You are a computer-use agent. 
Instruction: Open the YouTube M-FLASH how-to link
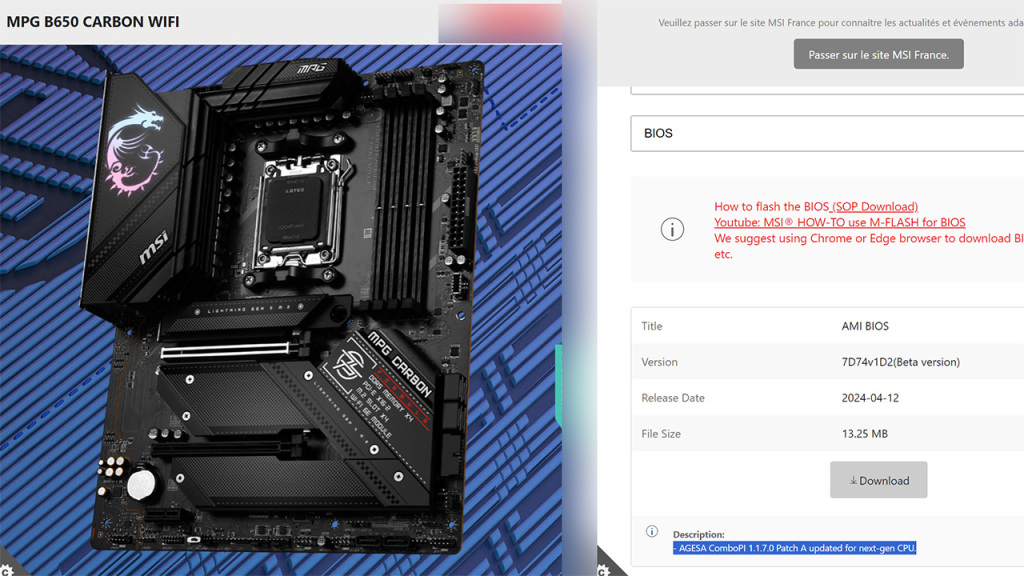[839, 222]
